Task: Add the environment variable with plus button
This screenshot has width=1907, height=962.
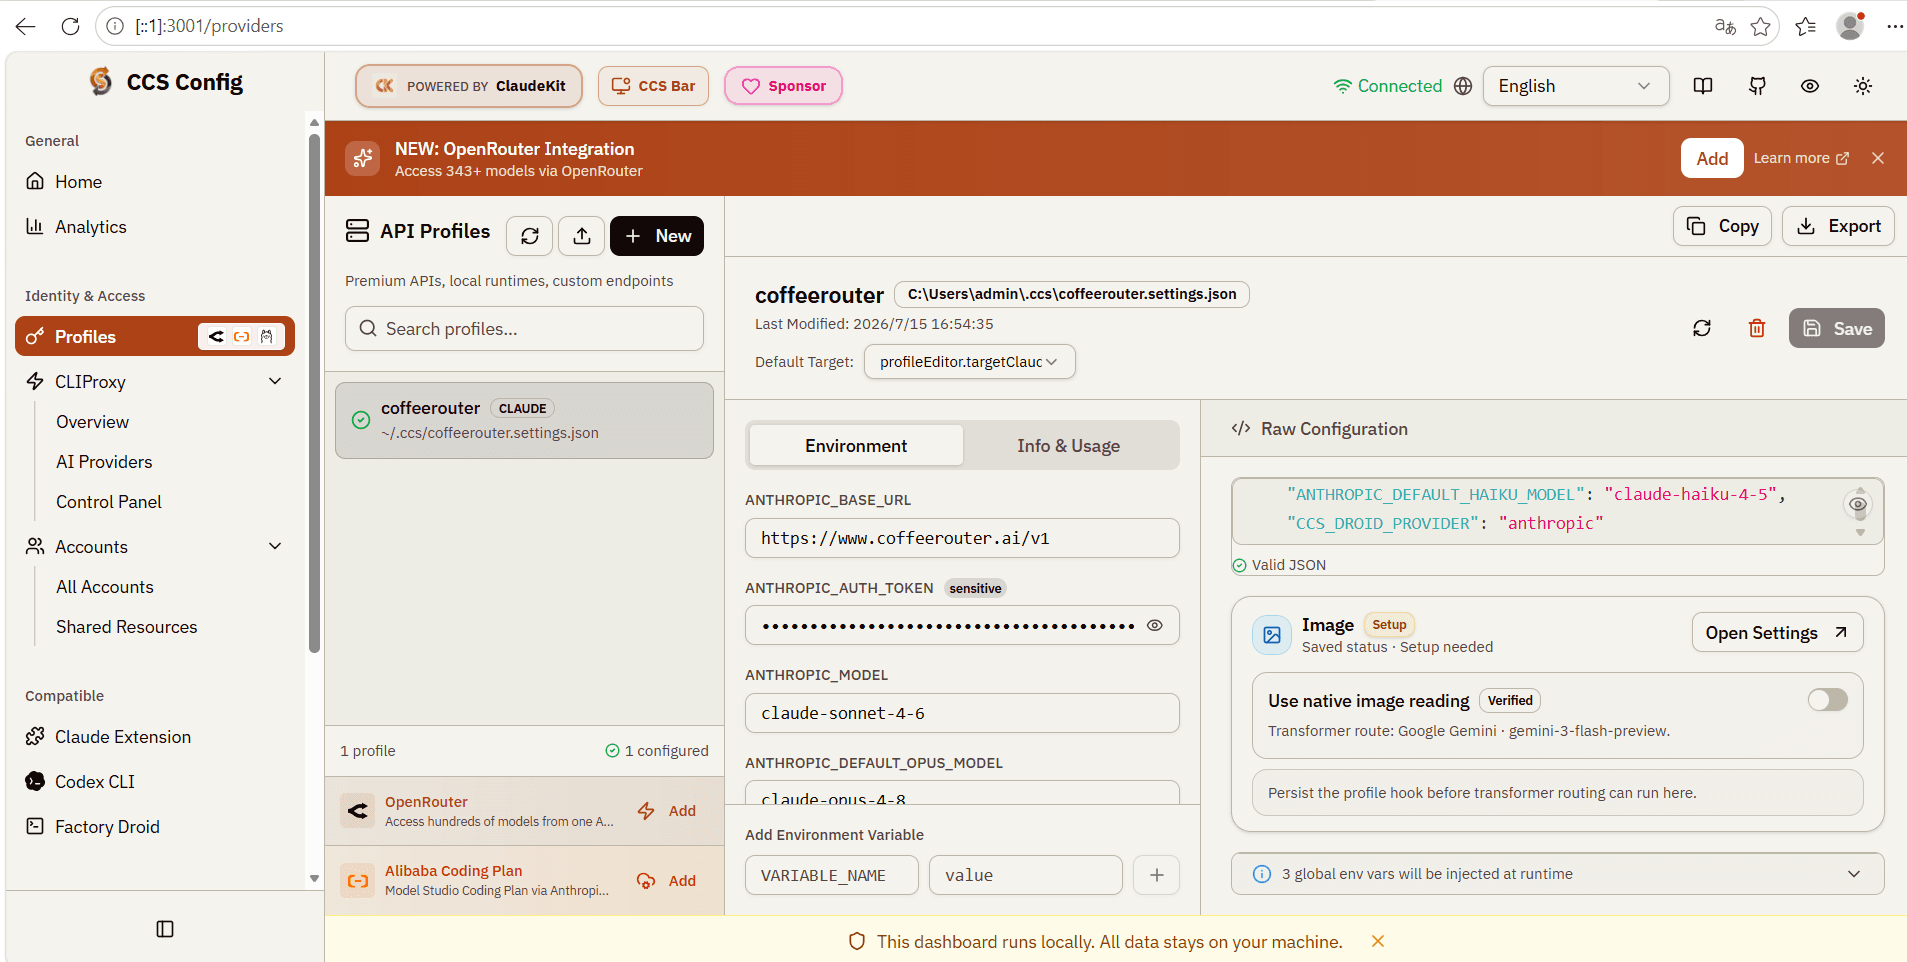Action: [x=1157, y=875]
